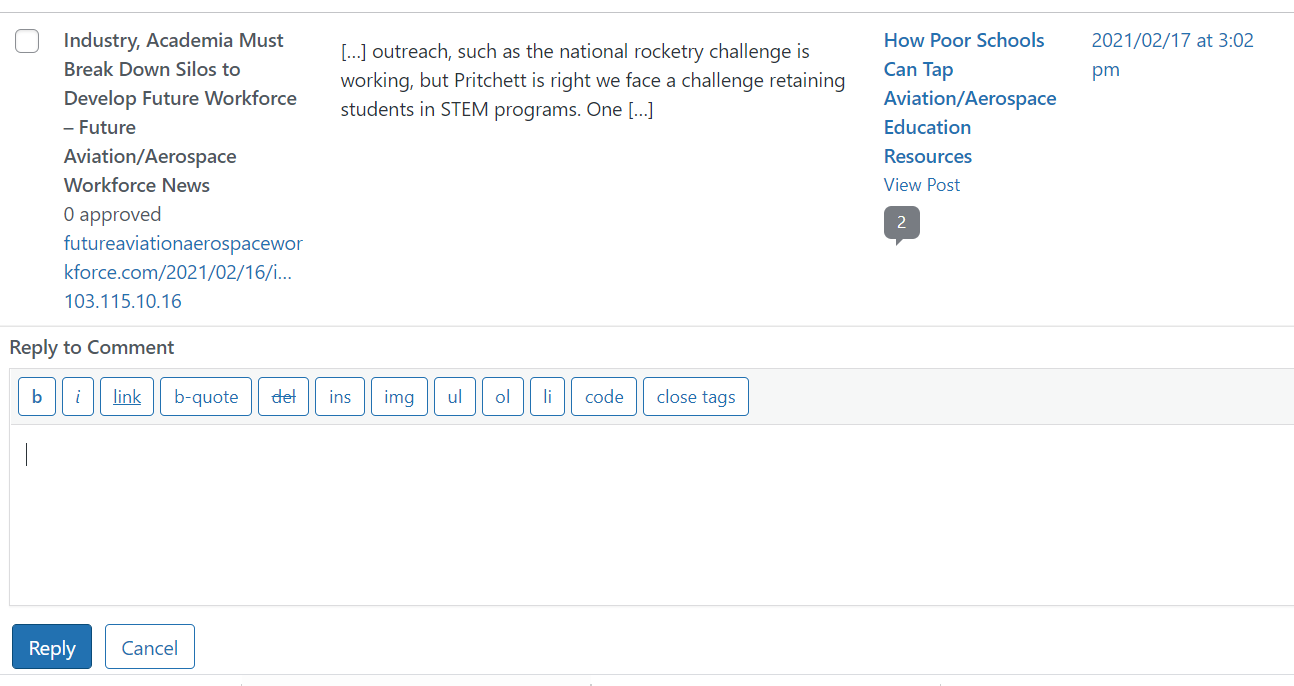The width and height of the screenshot is (1294, 686).
Task: Insert an image using img button
Action: pyautogui.click(x=399, y=397)
